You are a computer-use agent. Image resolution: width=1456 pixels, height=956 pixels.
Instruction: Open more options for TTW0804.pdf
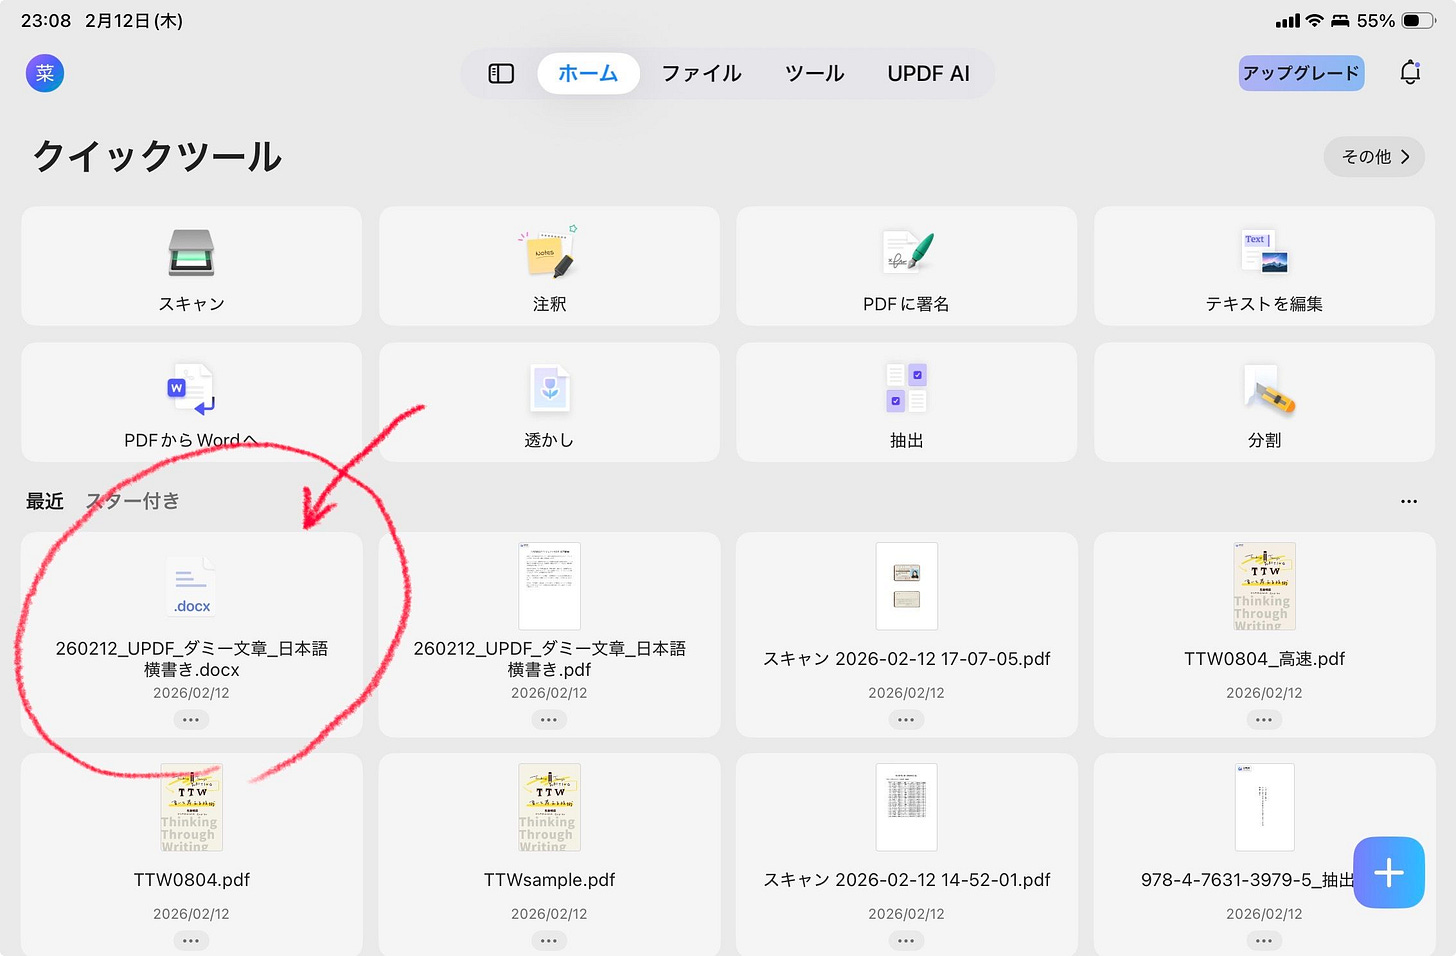(x=191, y=940)
